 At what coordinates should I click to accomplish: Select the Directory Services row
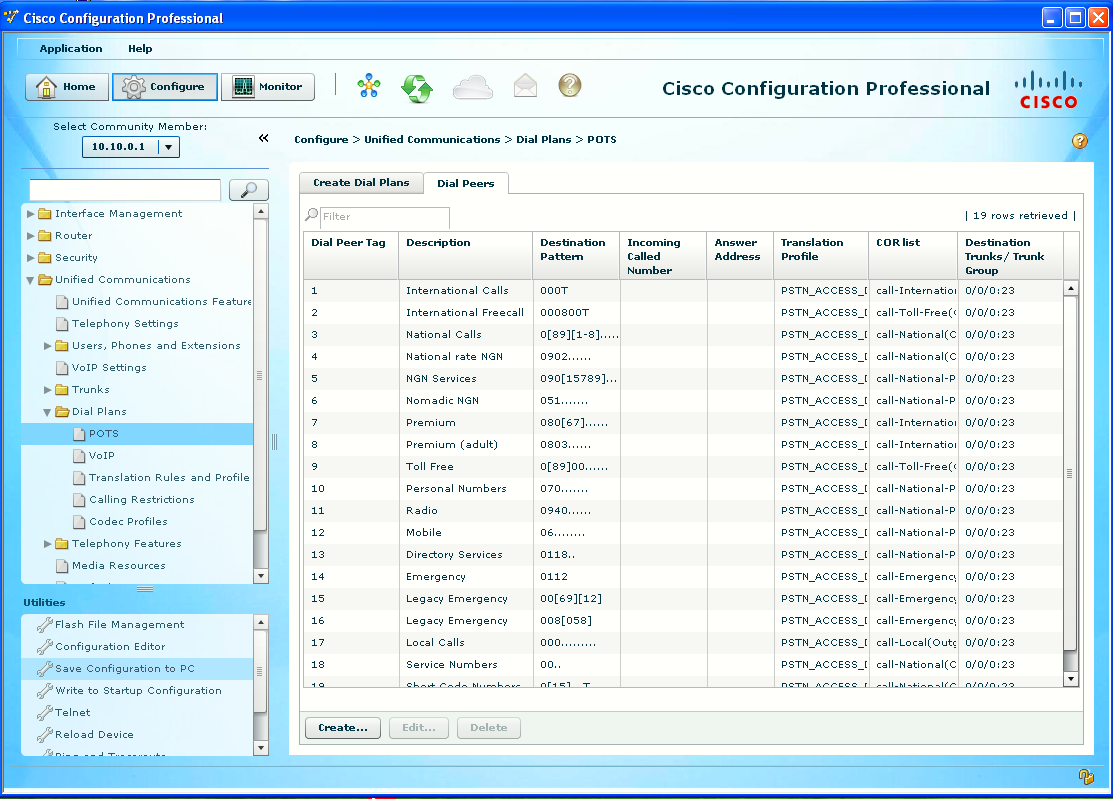(684, 554)
